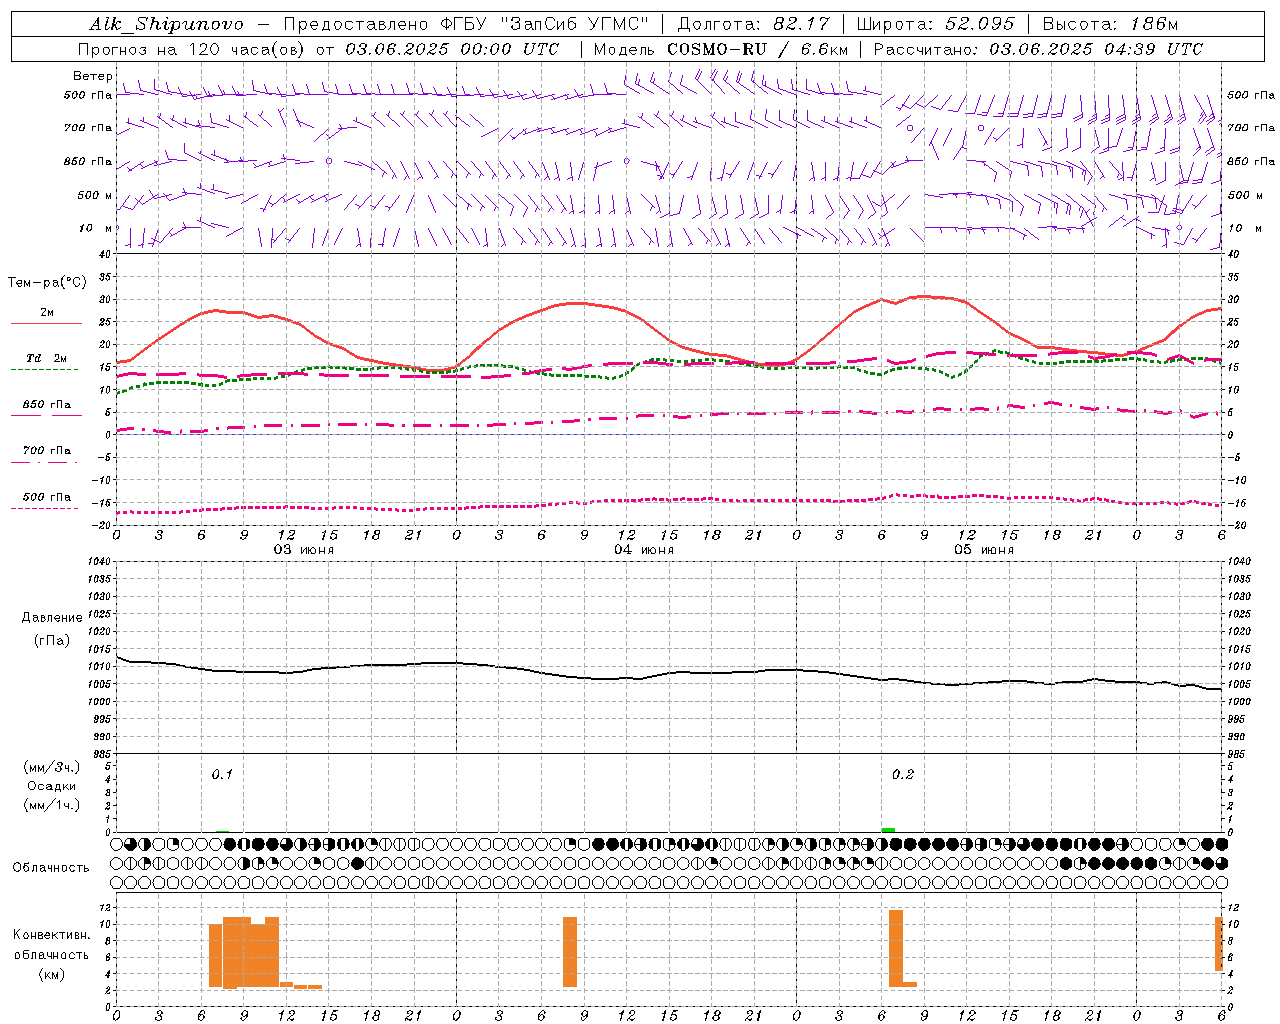Select the Td 2м legend entry
Image resolution: width=1280 pixels, height=1024 pixels.
pos(47,358)
